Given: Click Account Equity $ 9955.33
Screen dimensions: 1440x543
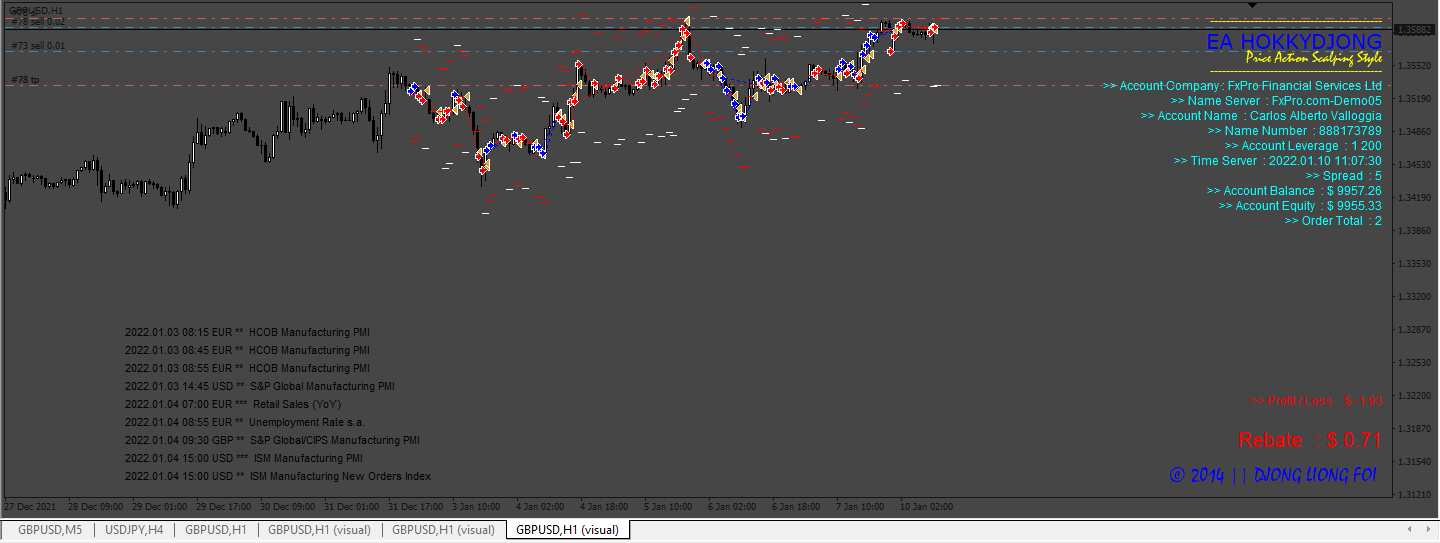Looking at the screenshot, I should [x=1301, y=206].
